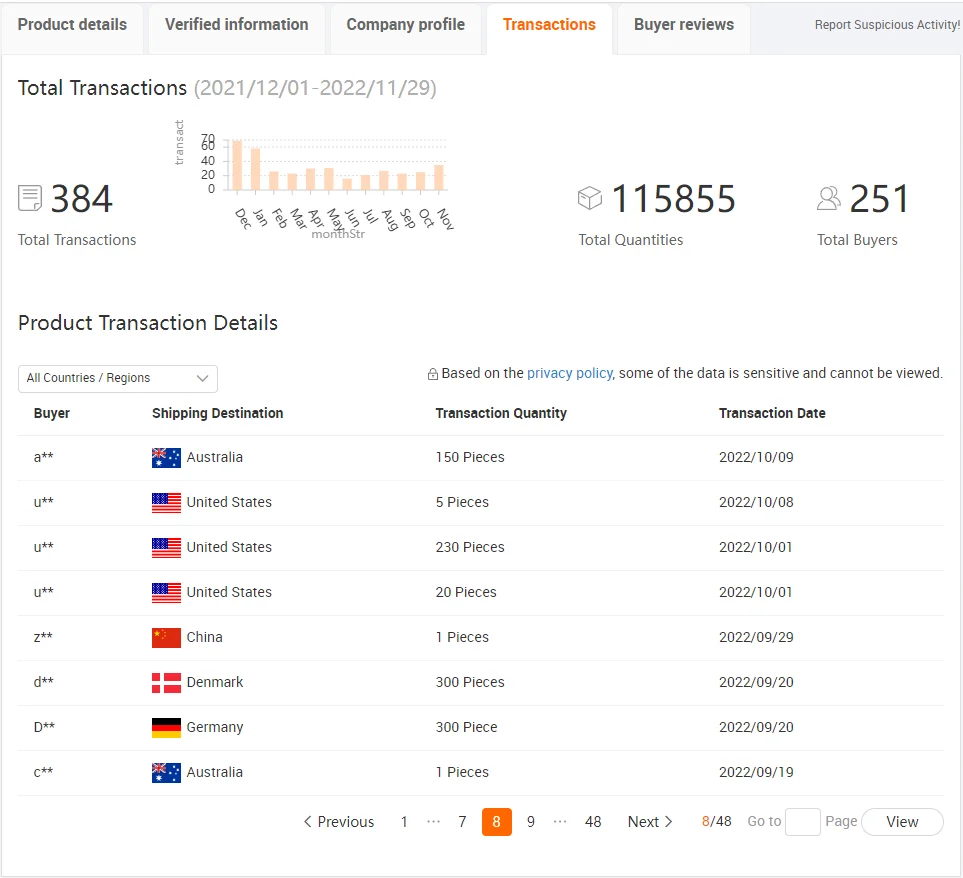The image size is (963, 878).
Task: Click the 2022/09/19 date cell
Action: (756, 772)
